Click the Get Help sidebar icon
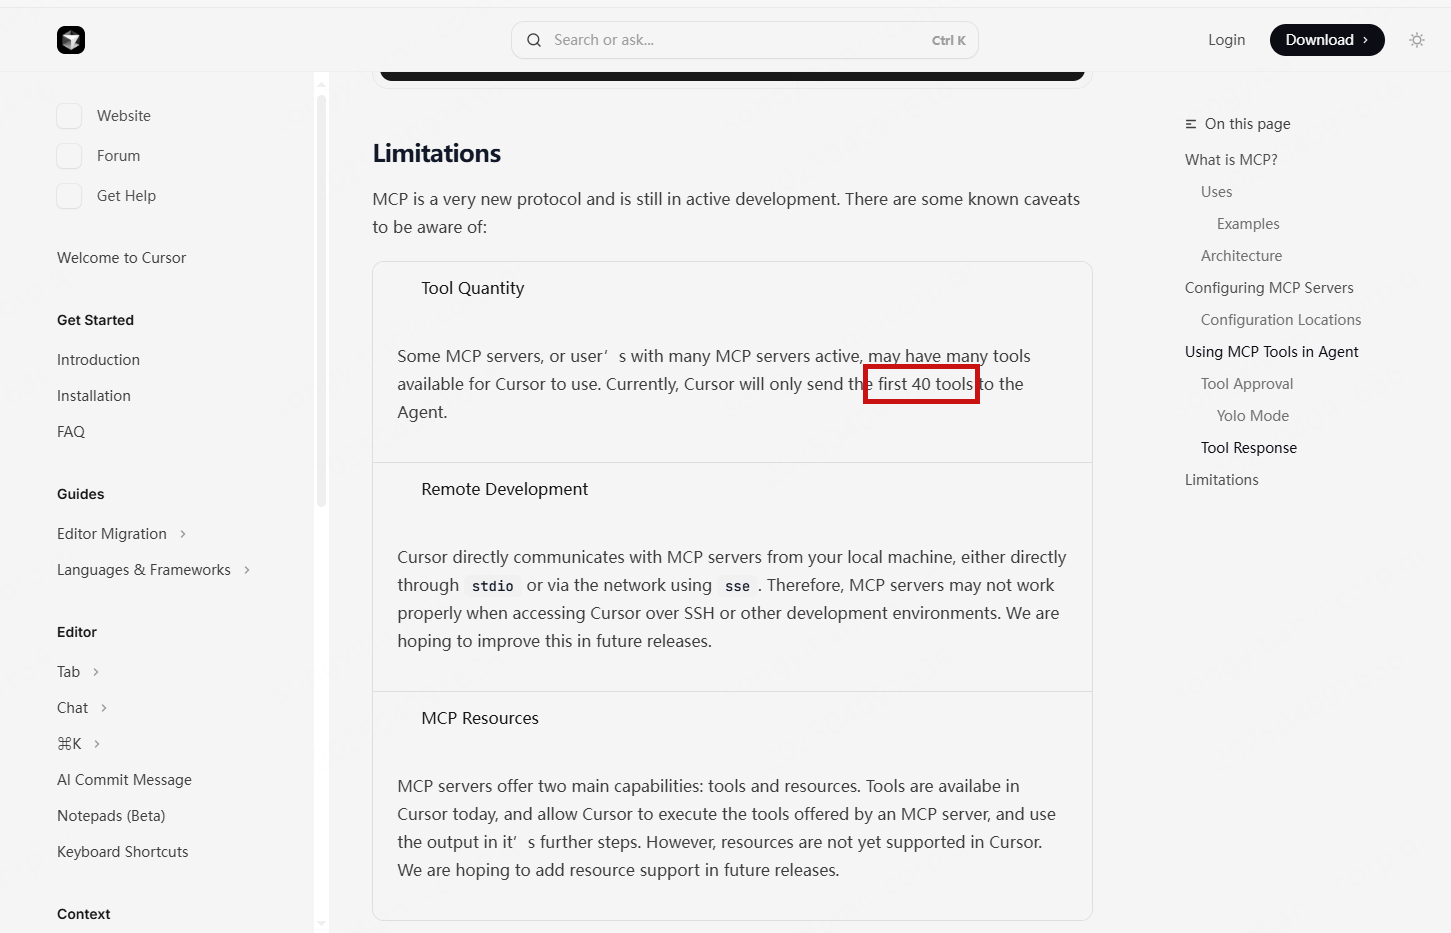 (69, 196)
